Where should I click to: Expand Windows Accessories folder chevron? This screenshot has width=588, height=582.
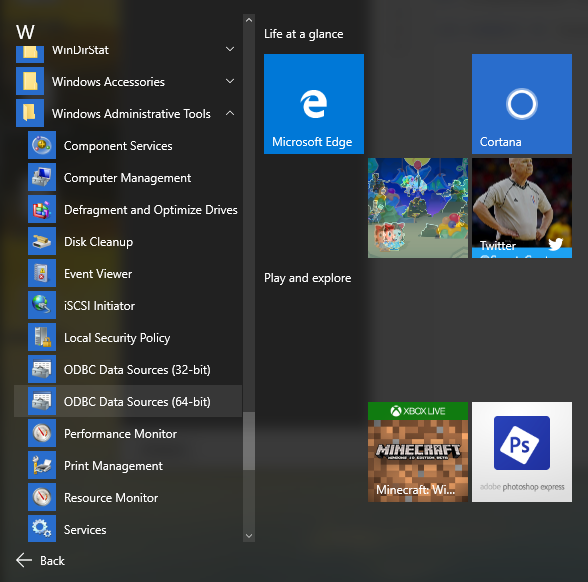click(x=230, y=81)
